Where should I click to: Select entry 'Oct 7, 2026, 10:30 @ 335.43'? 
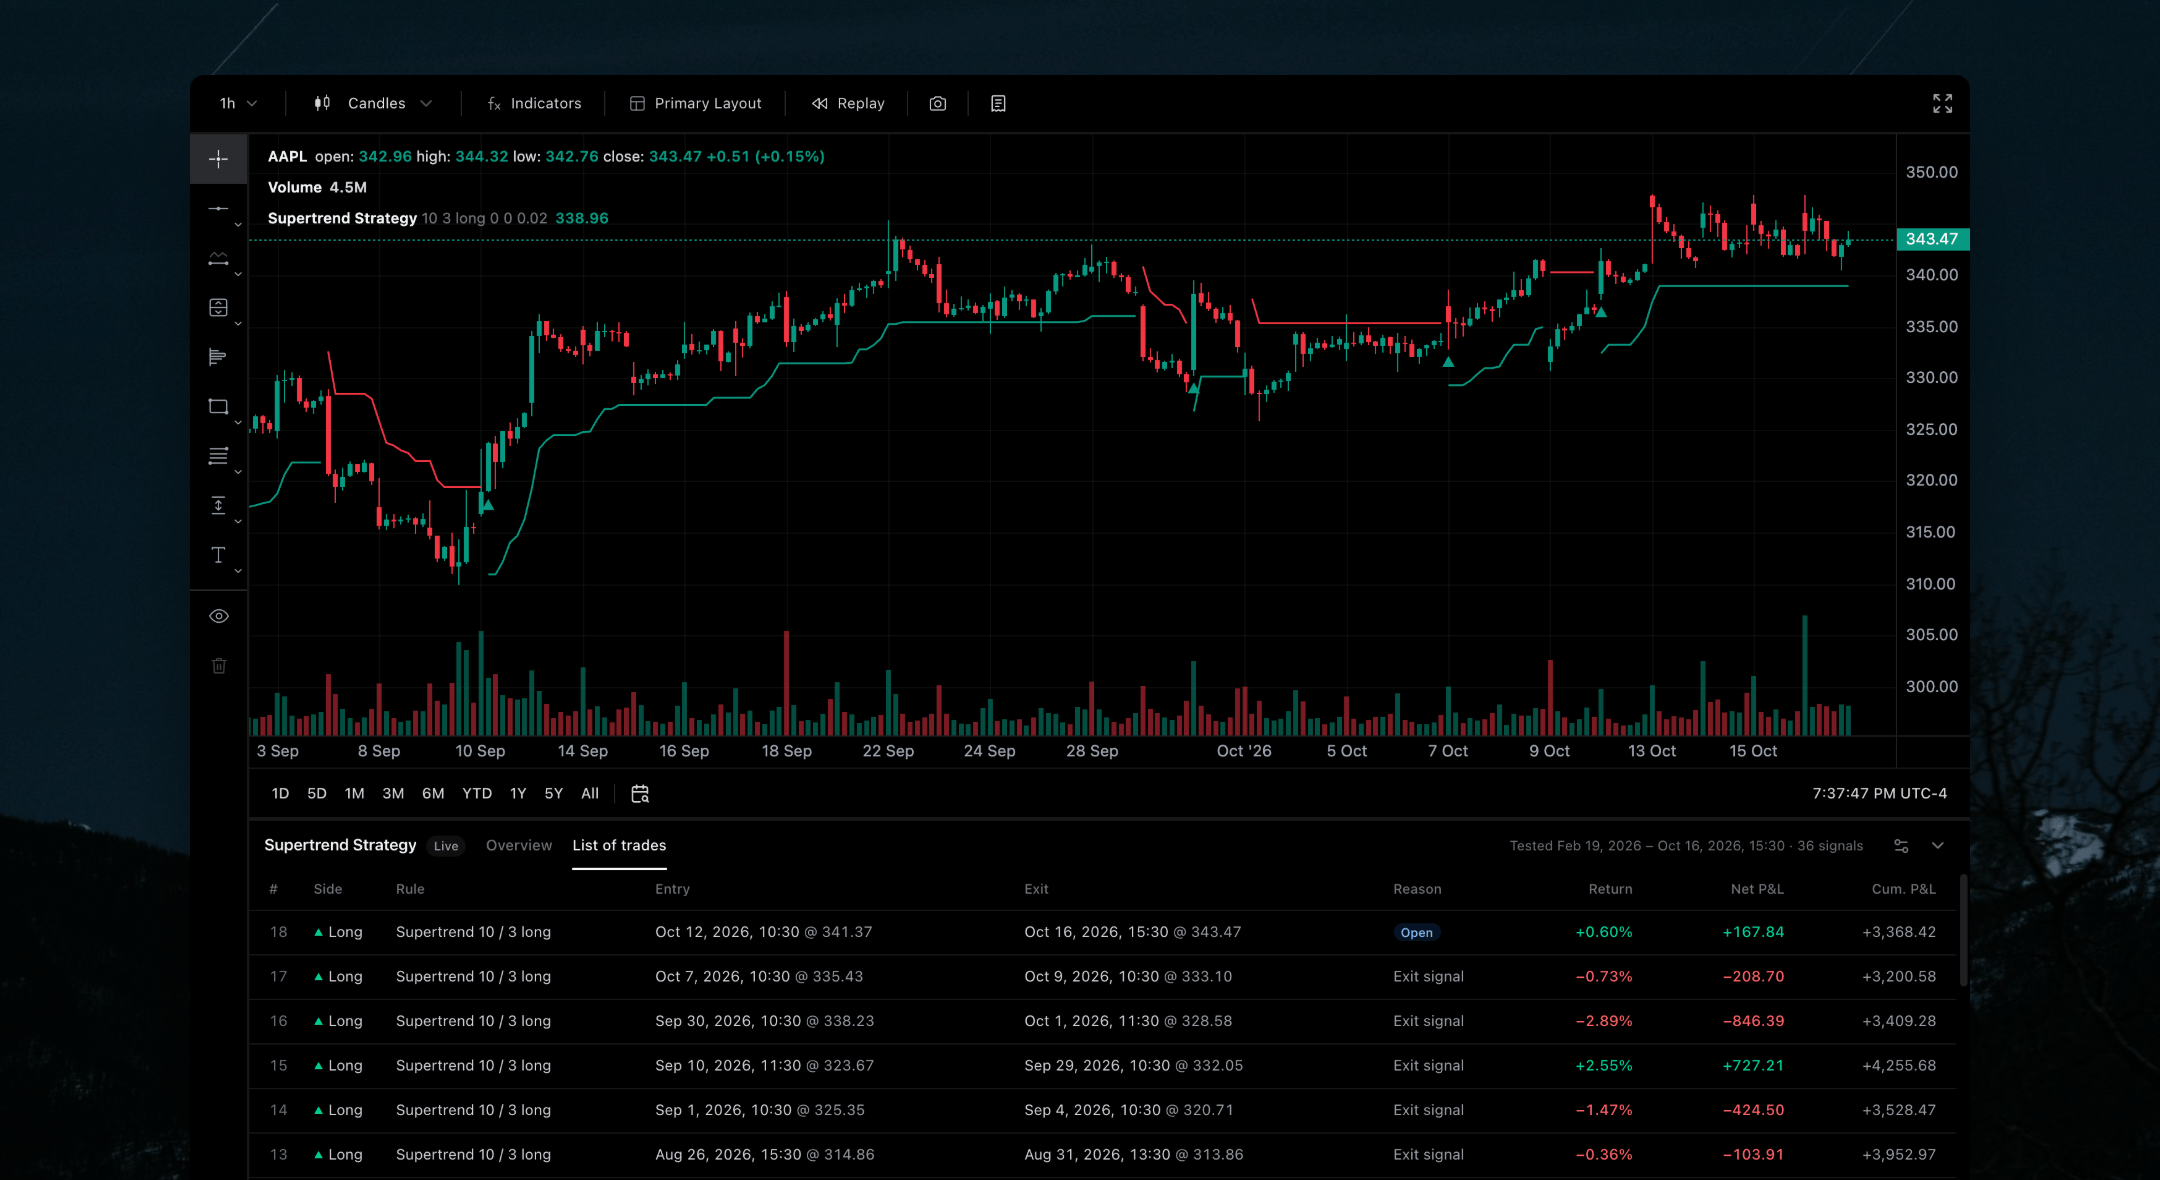click(759, 976)
